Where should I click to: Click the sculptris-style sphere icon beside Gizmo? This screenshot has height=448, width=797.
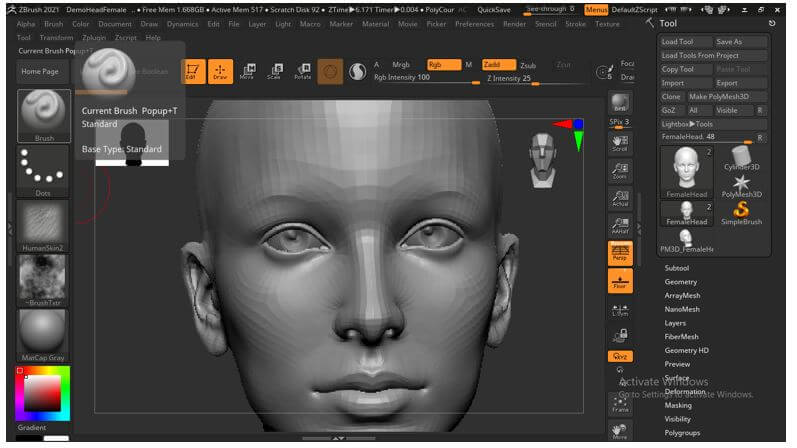[x=357, y=72]
